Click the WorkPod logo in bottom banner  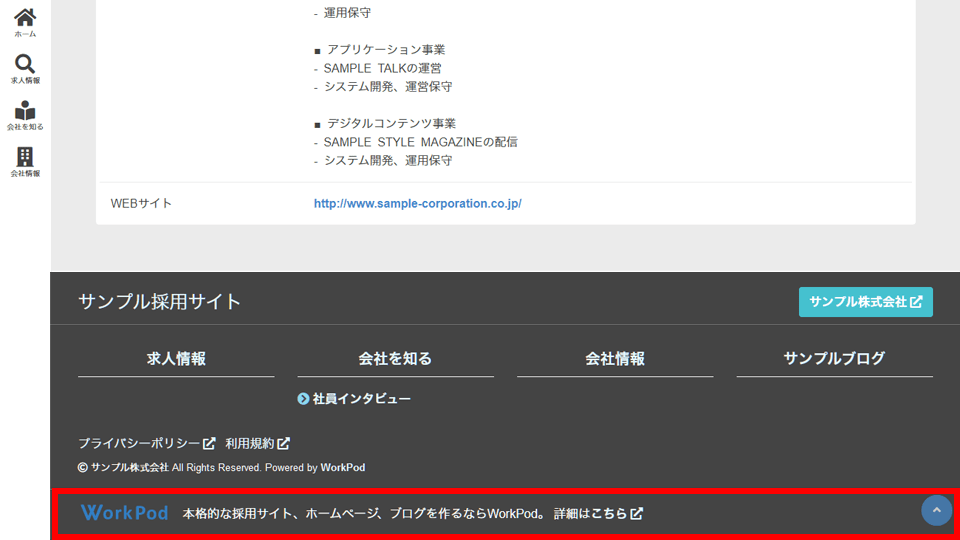click(124, 512)
